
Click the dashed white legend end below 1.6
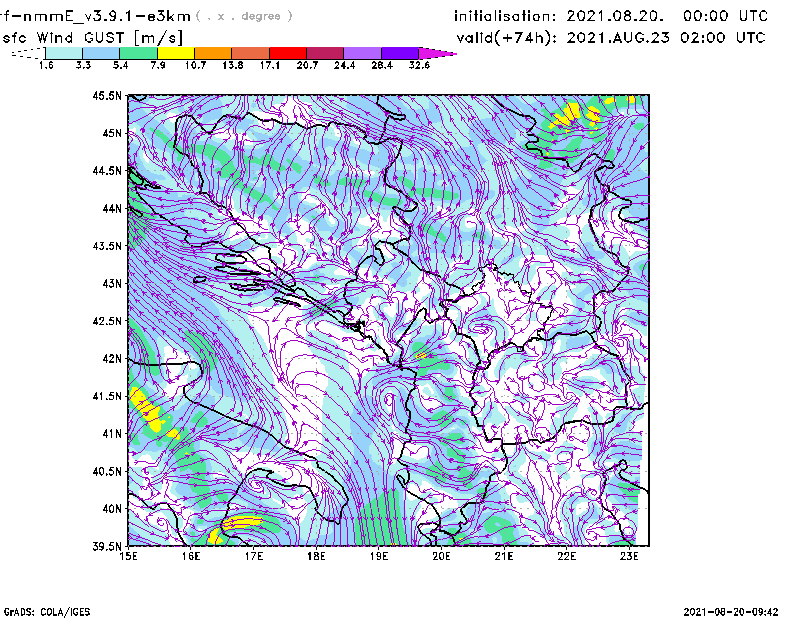(x=28, y=53)
